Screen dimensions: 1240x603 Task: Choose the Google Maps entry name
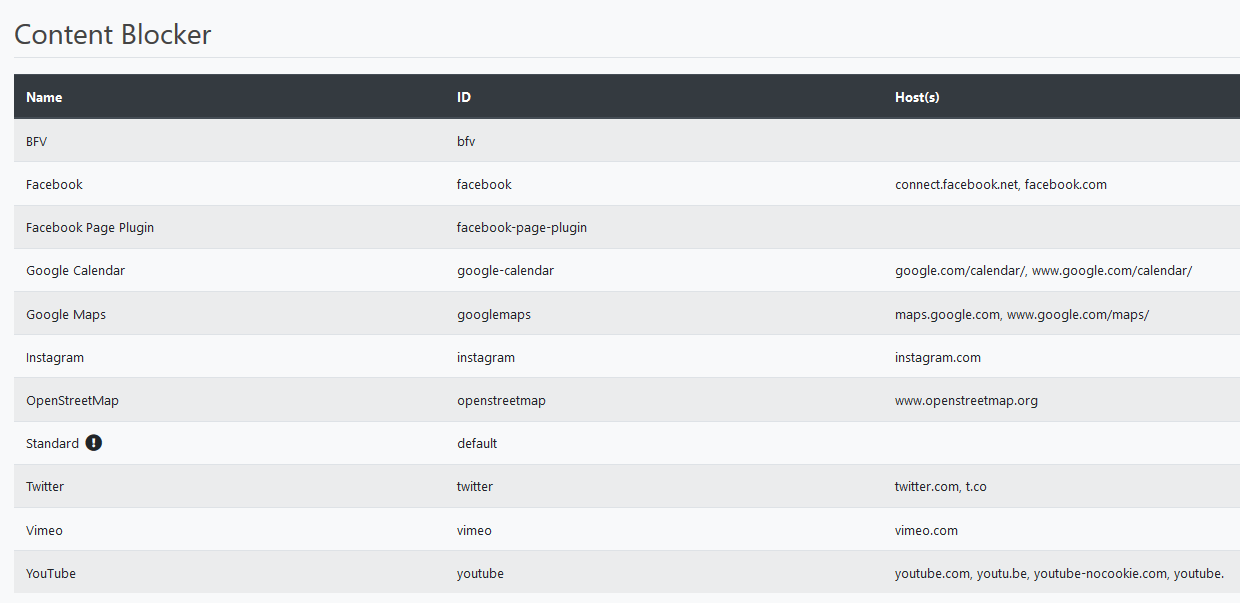coord(66,314)
